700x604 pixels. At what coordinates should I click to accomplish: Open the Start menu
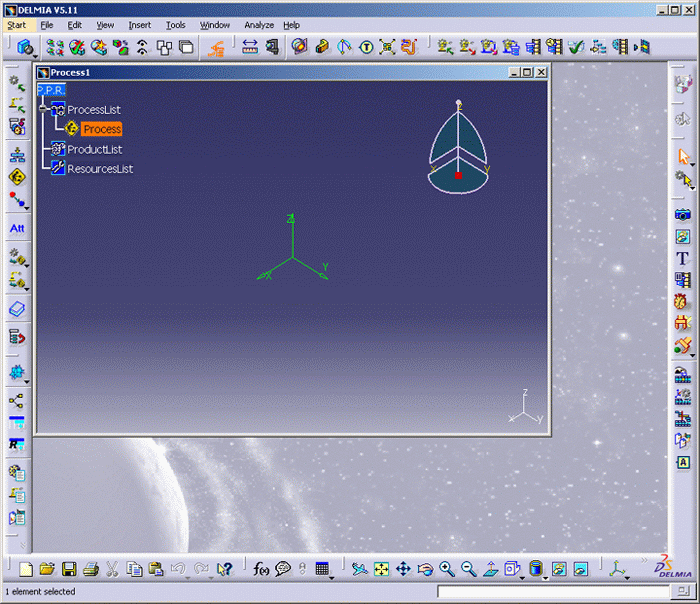pyautogui.click(x=17, y=25)
